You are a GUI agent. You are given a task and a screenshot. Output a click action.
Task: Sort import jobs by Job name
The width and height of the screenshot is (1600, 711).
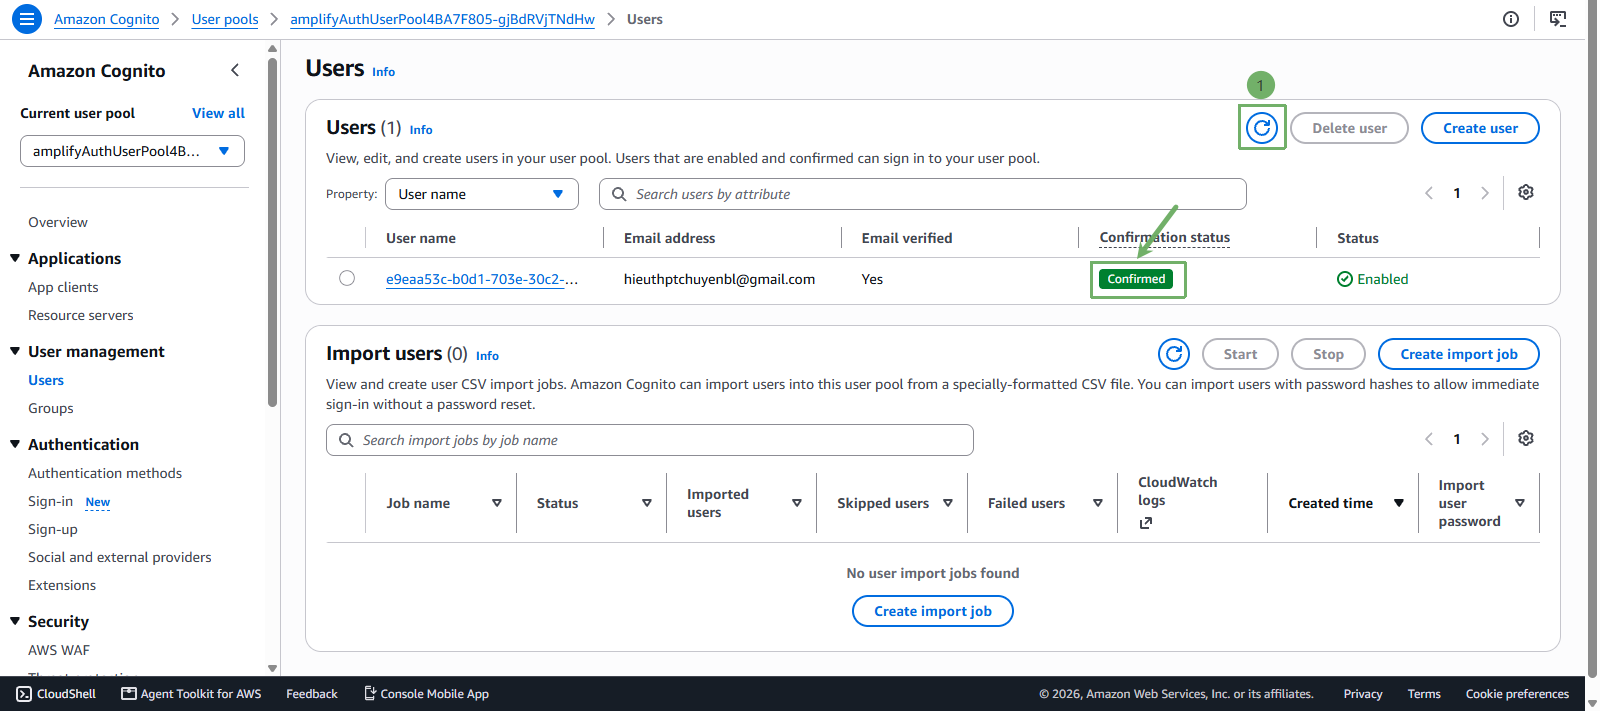point(497,503)
